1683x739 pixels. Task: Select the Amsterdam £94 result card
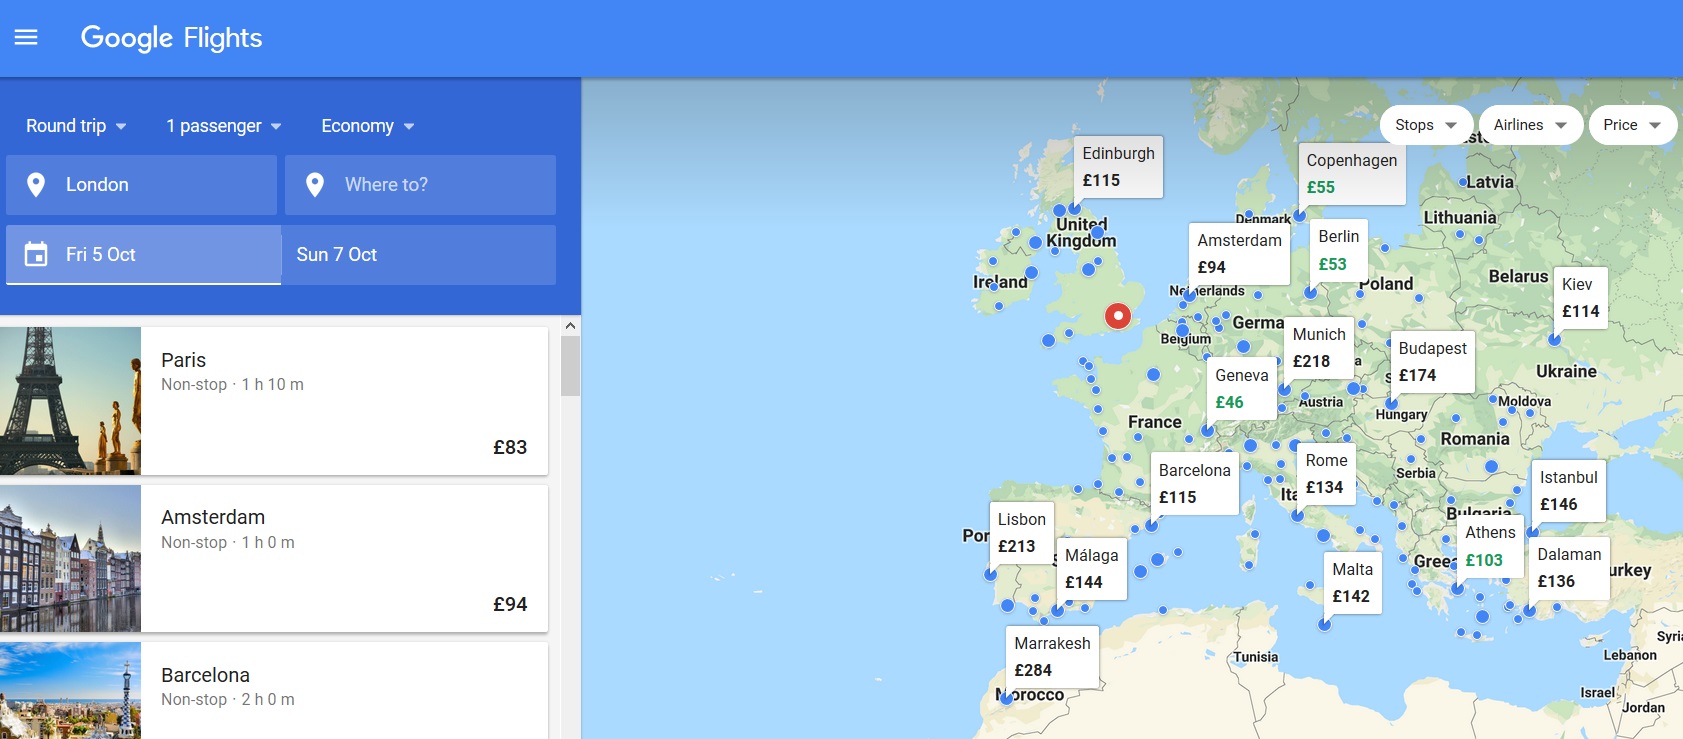coord(274,559)
